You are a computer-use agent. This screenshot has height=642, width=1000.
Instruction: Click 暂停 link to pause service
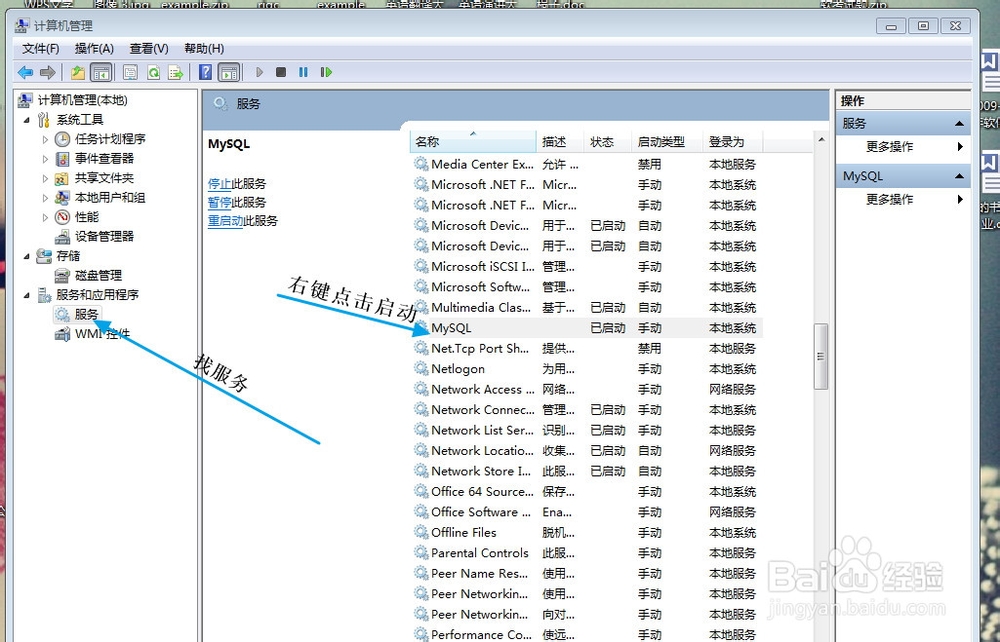(219, 202)
